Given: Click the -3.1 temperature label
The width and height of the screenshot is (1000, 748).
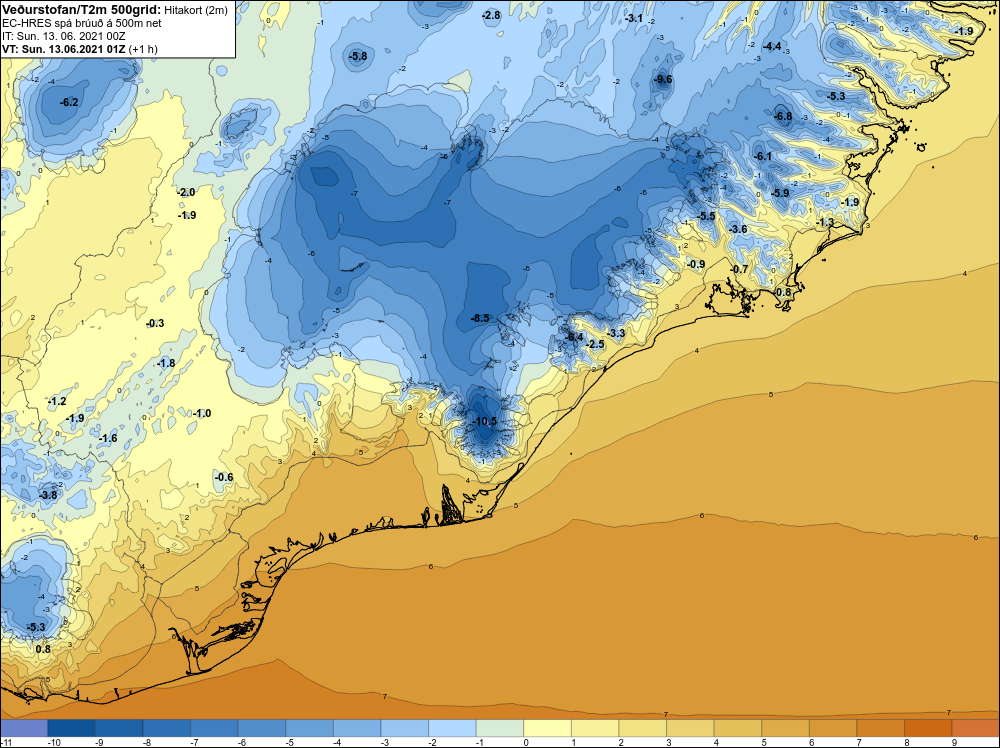Looking at the screenshot, I should coord(634,18).
